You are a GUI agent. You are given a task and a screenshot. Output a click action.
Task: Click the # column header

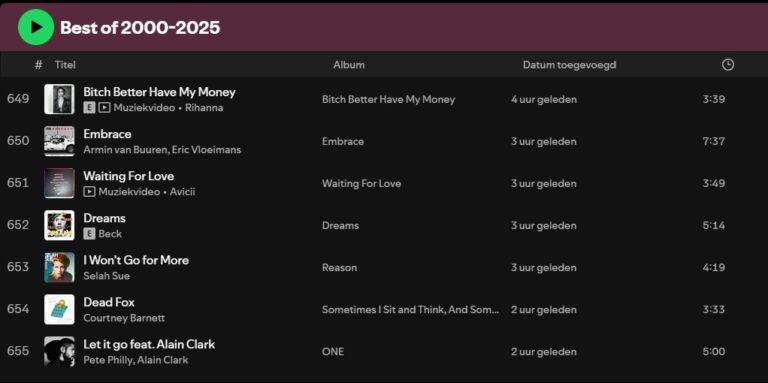click(39, 65)
